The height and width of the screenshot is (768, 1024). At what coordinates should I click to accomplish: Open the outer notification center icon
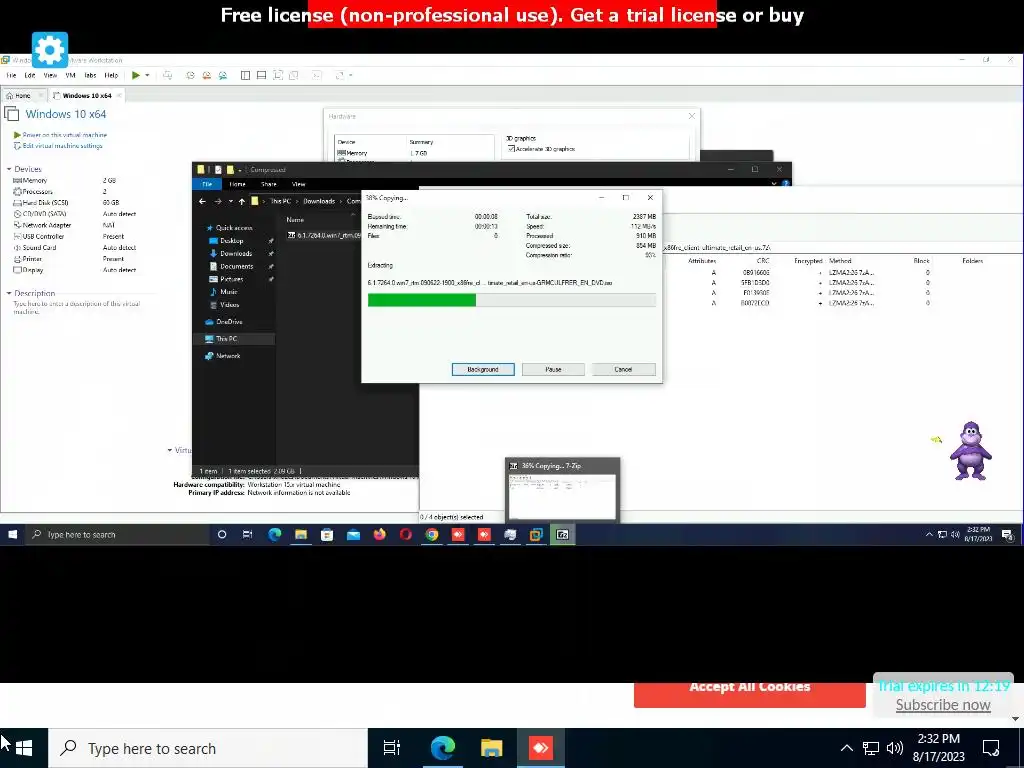tap(991, 748)
